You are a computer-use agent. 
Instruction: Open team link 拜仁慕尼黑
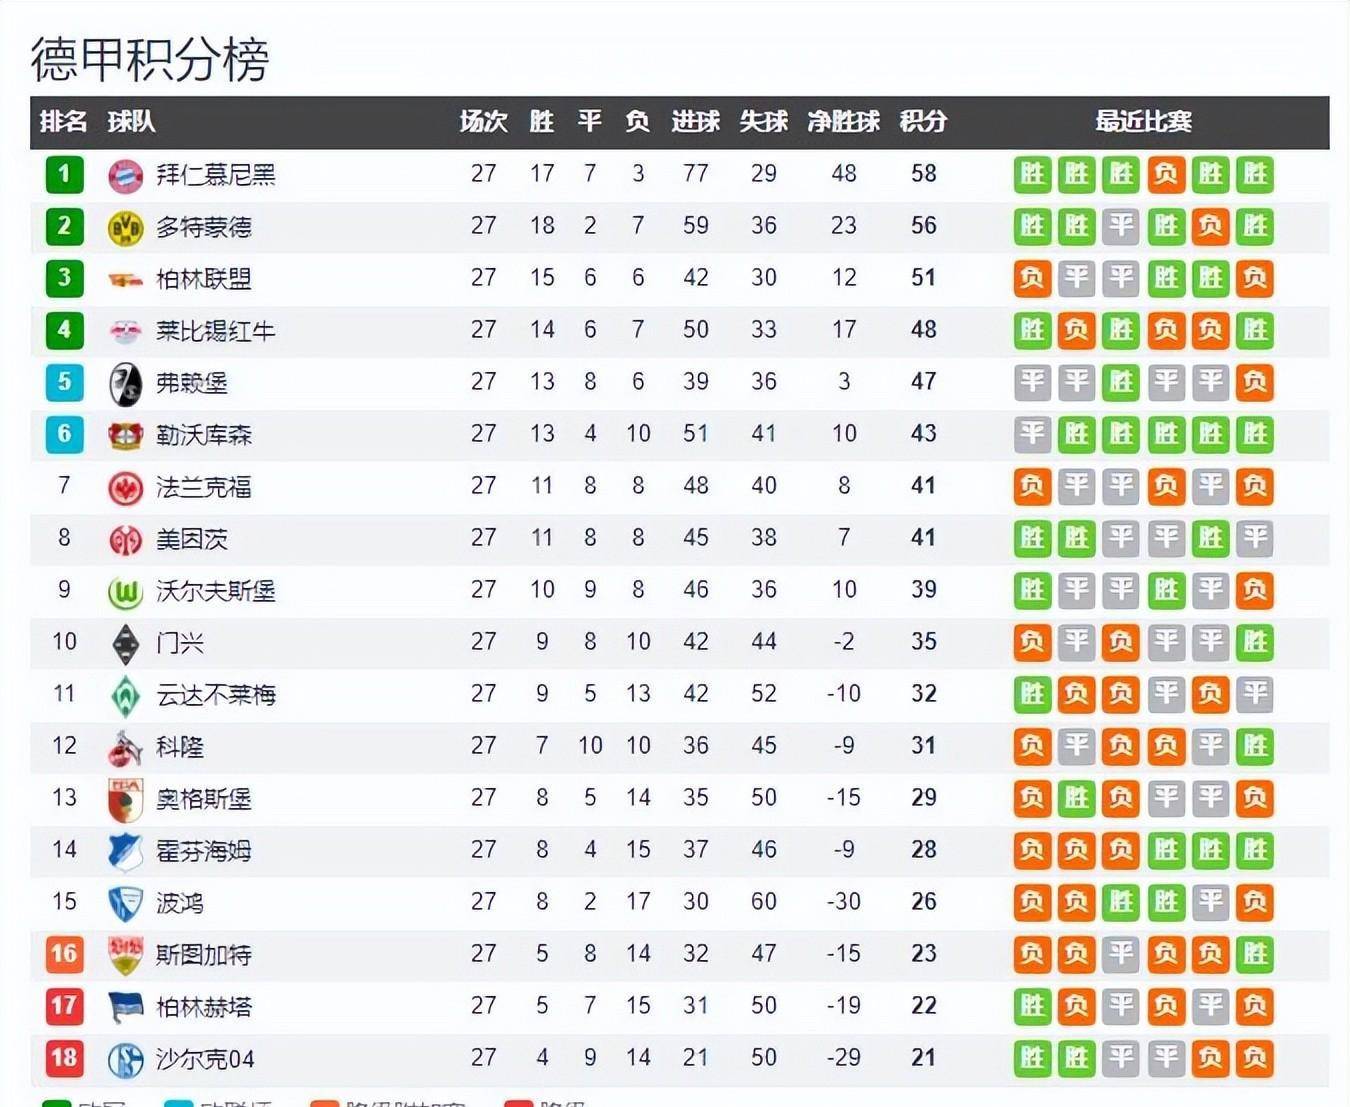(x=216, y=175)
